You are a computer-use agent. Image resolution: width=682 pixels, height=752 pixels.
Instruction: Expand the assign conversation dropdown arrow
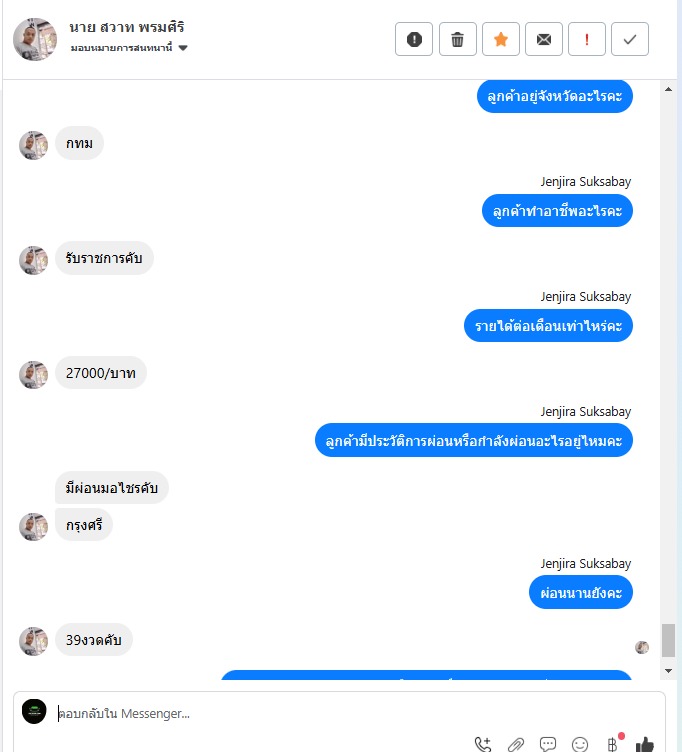(x=183, y=47)
